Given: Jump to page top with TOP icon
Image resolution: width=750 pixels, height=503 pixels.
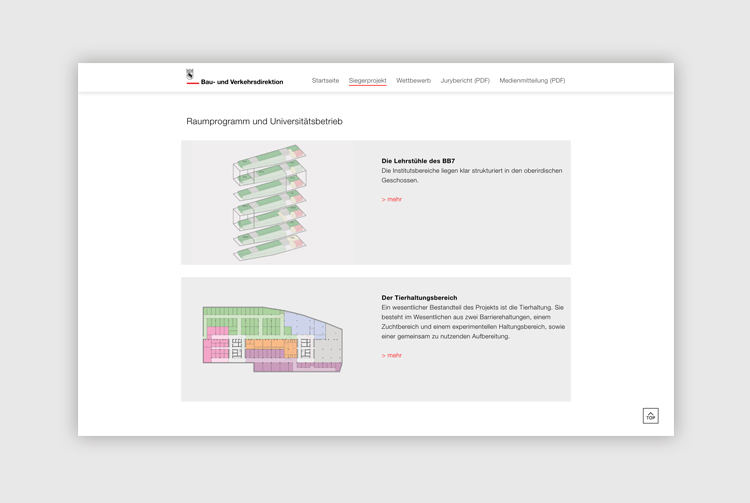Looking at the screenshot, I should [651, 416].
